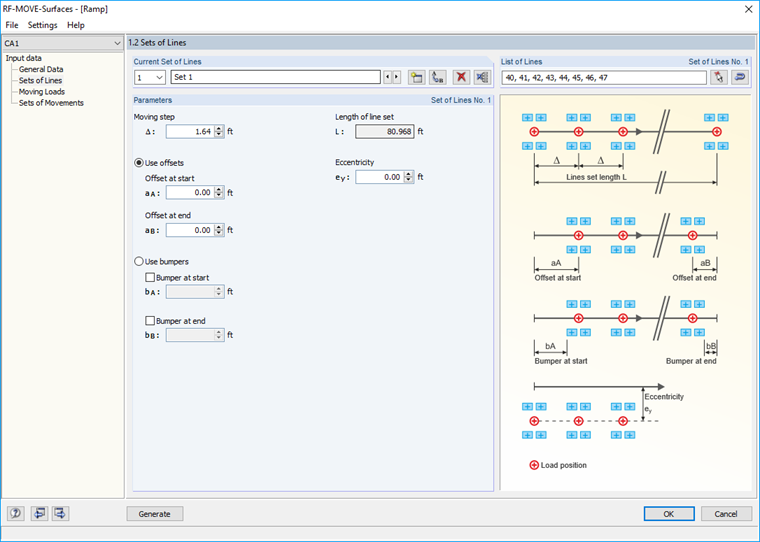Screen dimensions: 760x542
Task: Select General Data in the tree
Action: (41, 69)
